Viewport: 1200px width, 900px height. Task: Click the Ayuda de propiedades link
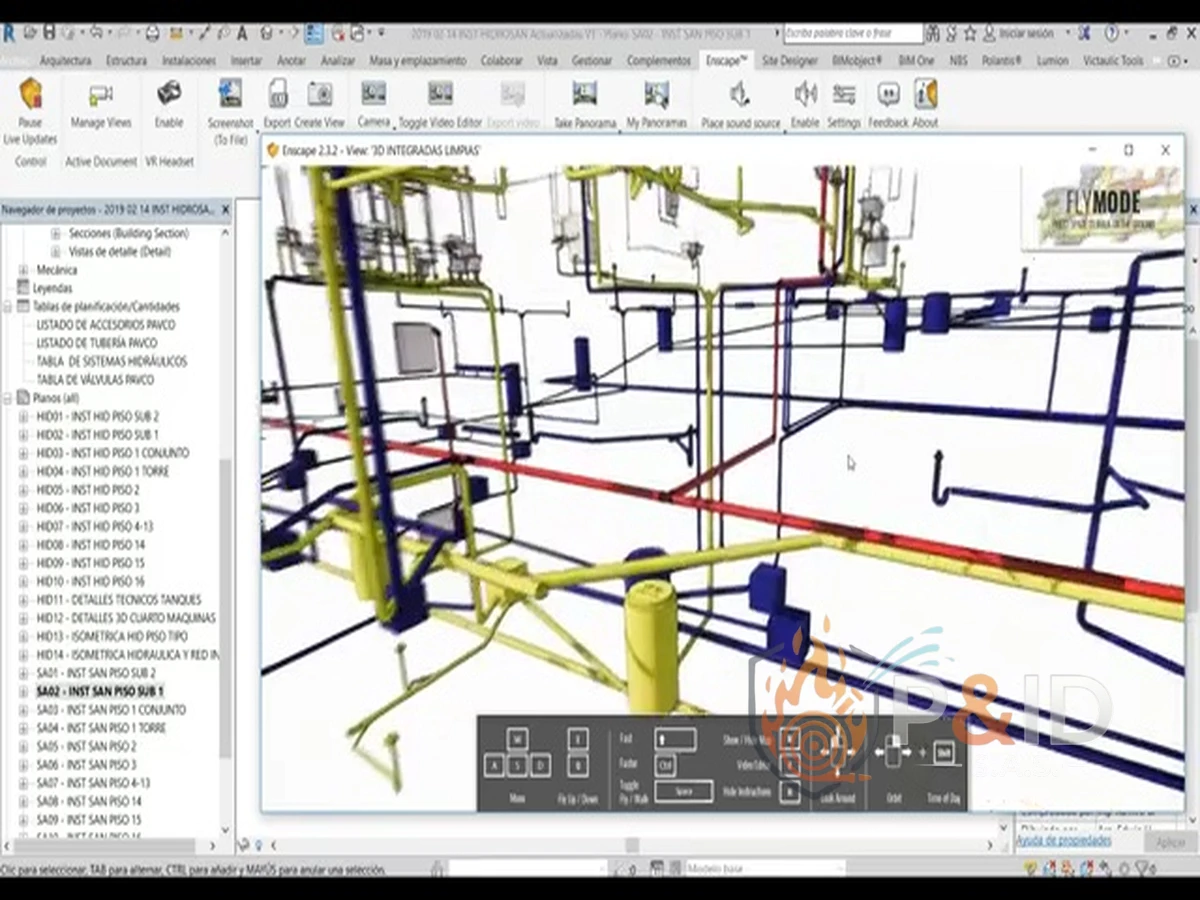click(1063, 841)
